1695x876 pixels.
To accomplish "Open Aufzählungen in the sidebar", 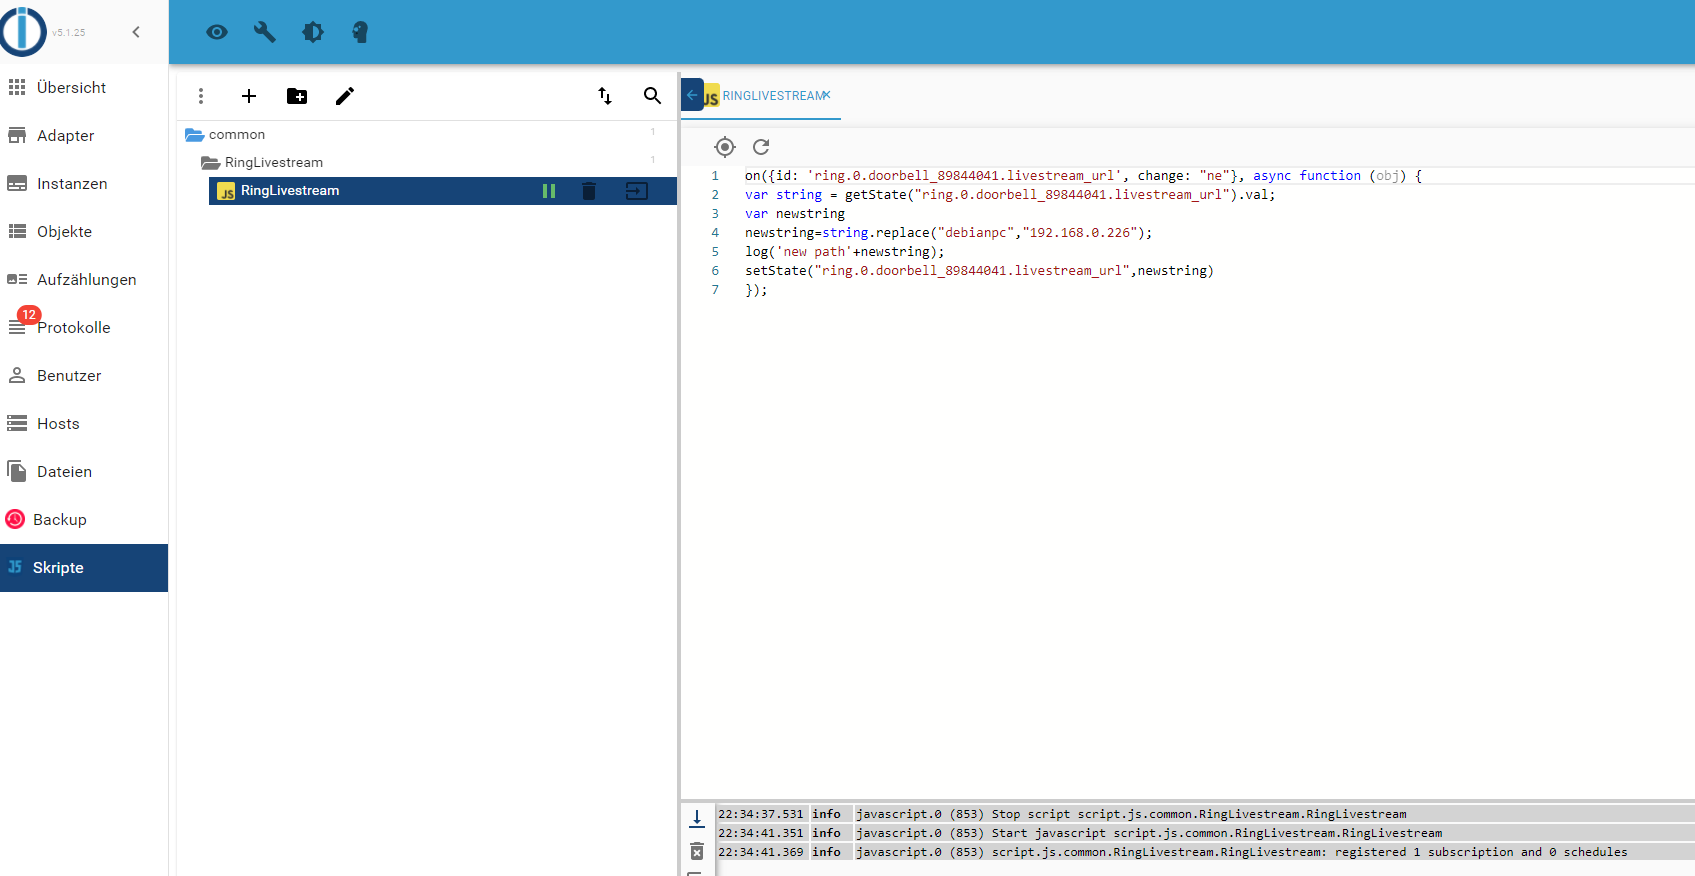I will point(84,280).
